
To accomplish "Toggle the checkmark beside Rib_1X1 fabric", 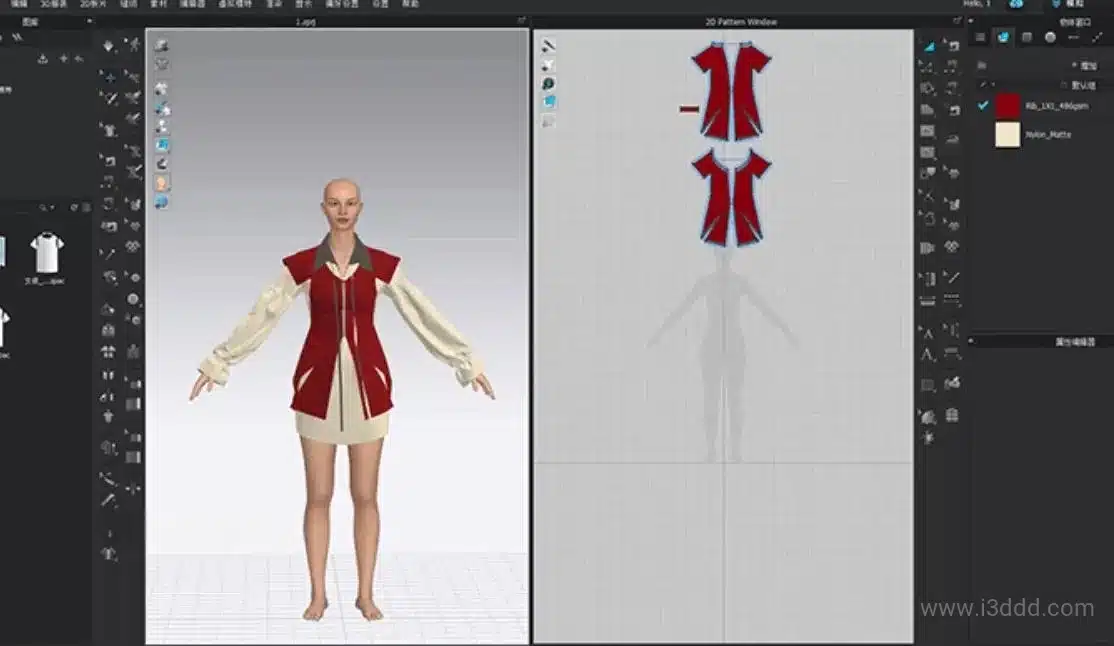I will (x=983, y=105).
